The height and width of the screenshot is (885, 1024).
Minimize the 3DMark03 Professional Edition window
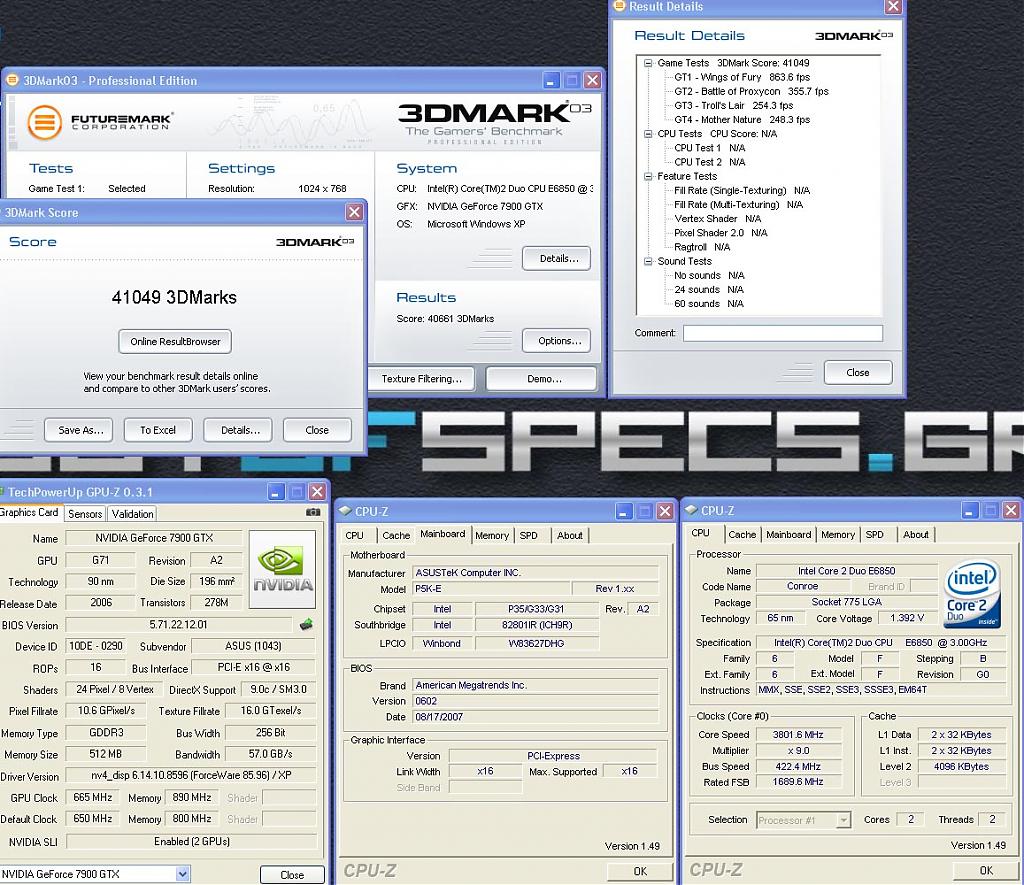551,80
